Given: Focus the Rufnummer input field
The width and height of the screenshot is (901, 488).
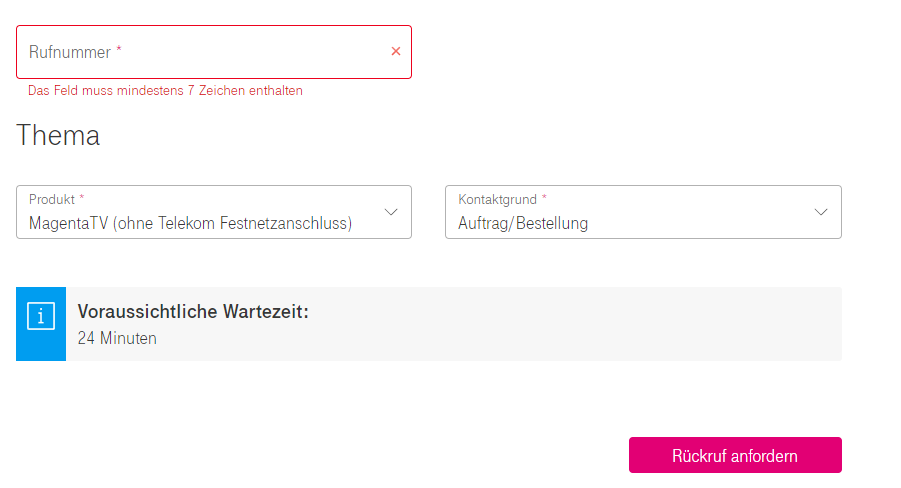Looking at the screenshot, I should 214,52.
